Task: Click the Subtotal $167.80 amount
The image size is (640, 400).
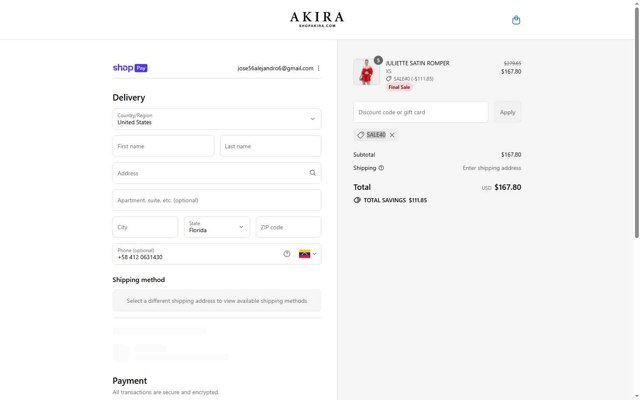Action: coord(511,155)
